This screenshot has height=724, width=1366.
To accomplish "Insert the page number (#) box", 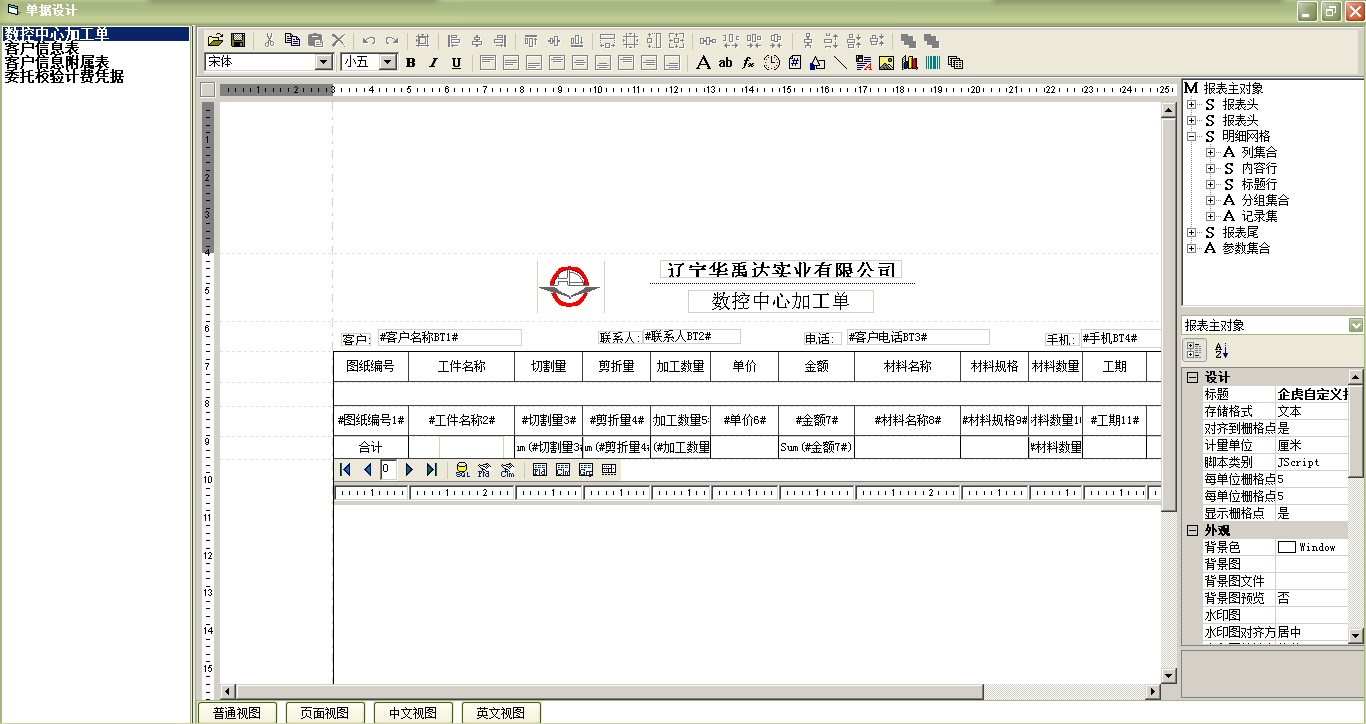I will point(795,62).
